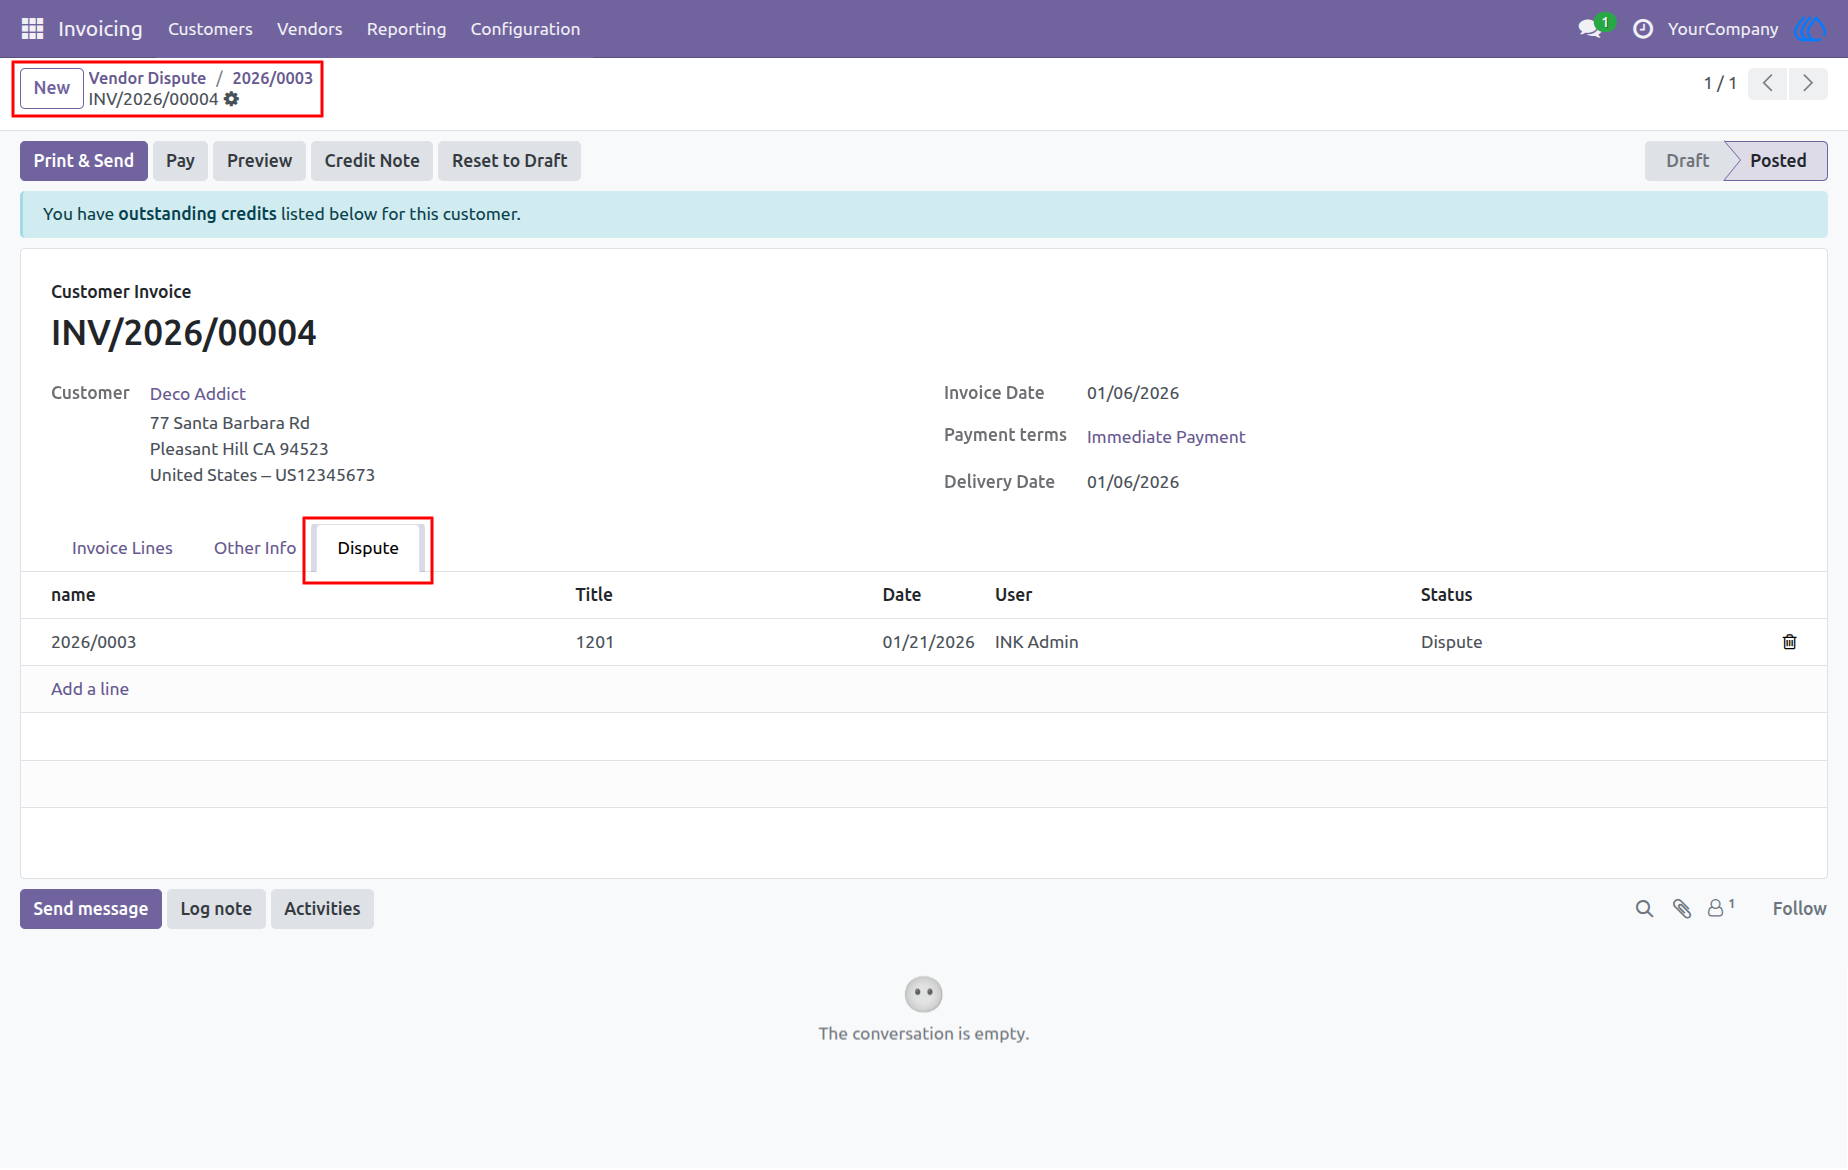1848x1170 pixels.
Task: Click the Credit Note button
Action: (372, 161)
